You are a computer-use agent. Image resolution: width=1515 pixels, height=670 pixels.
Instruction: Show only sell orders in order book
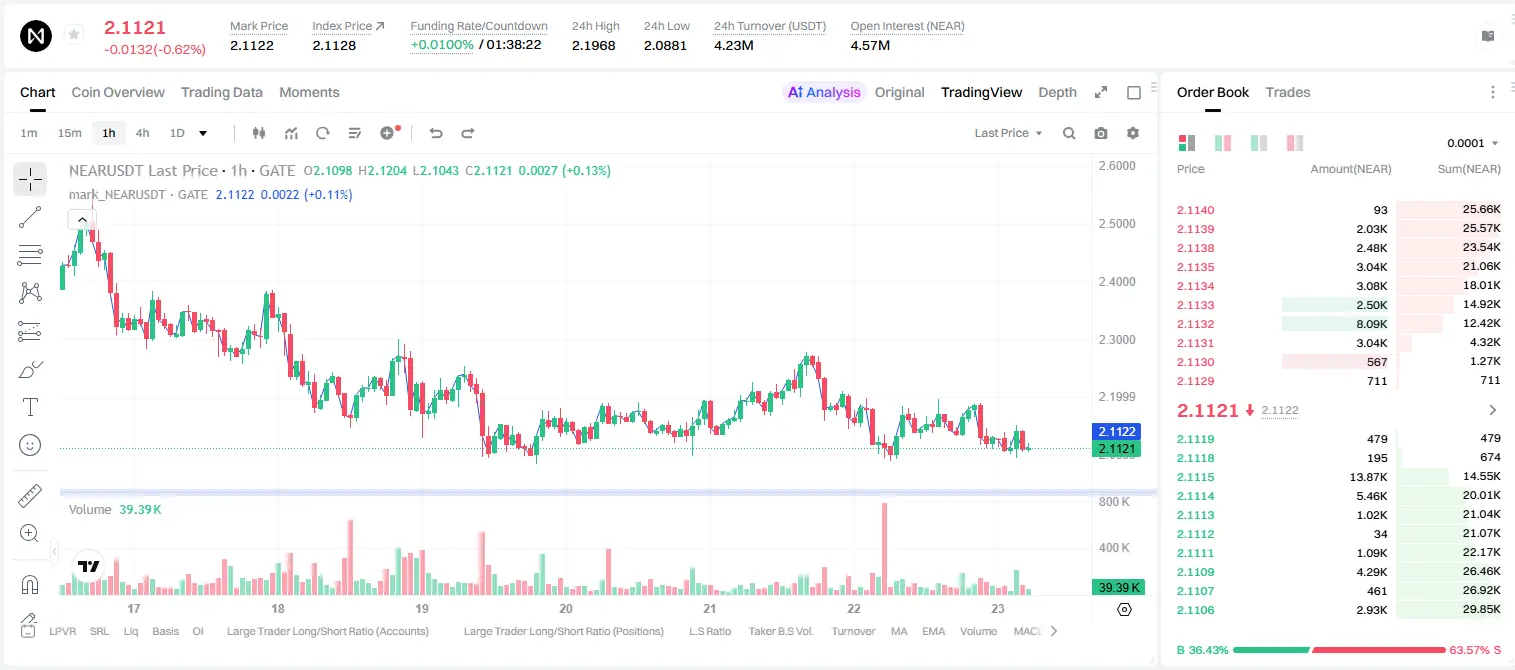1294,143
